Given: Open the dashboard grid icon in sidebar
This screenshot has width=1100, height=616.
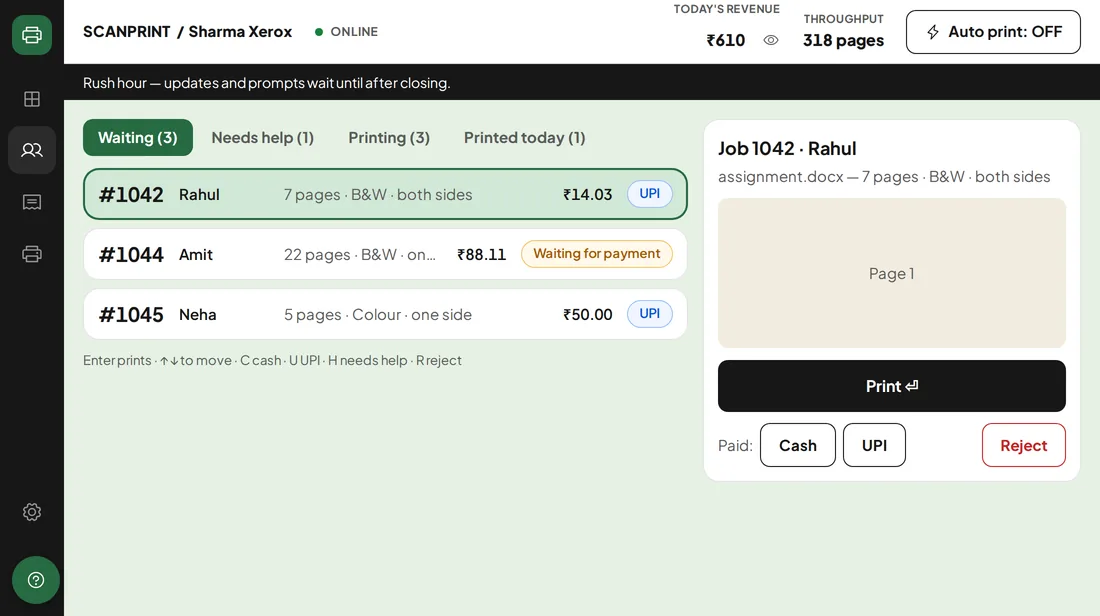Looking at the screenshot, I should [32, 99].
